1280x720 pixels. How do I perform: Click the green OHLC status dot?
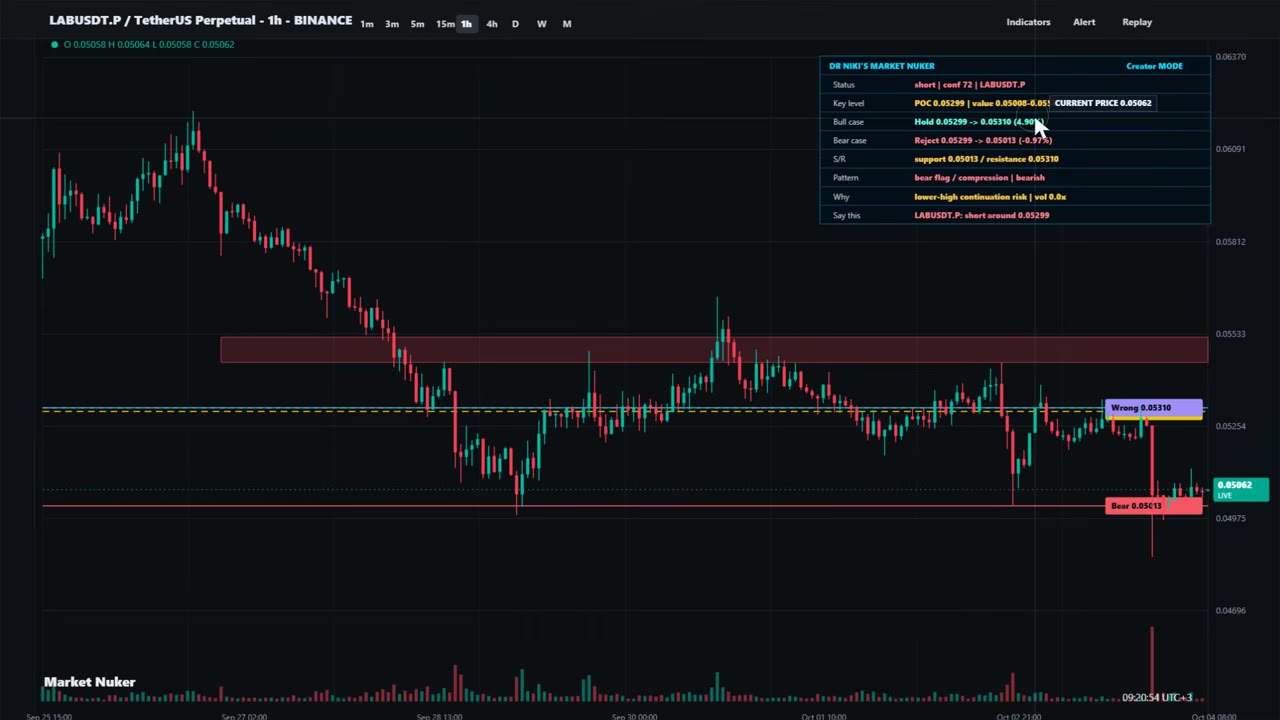point(55,44)
